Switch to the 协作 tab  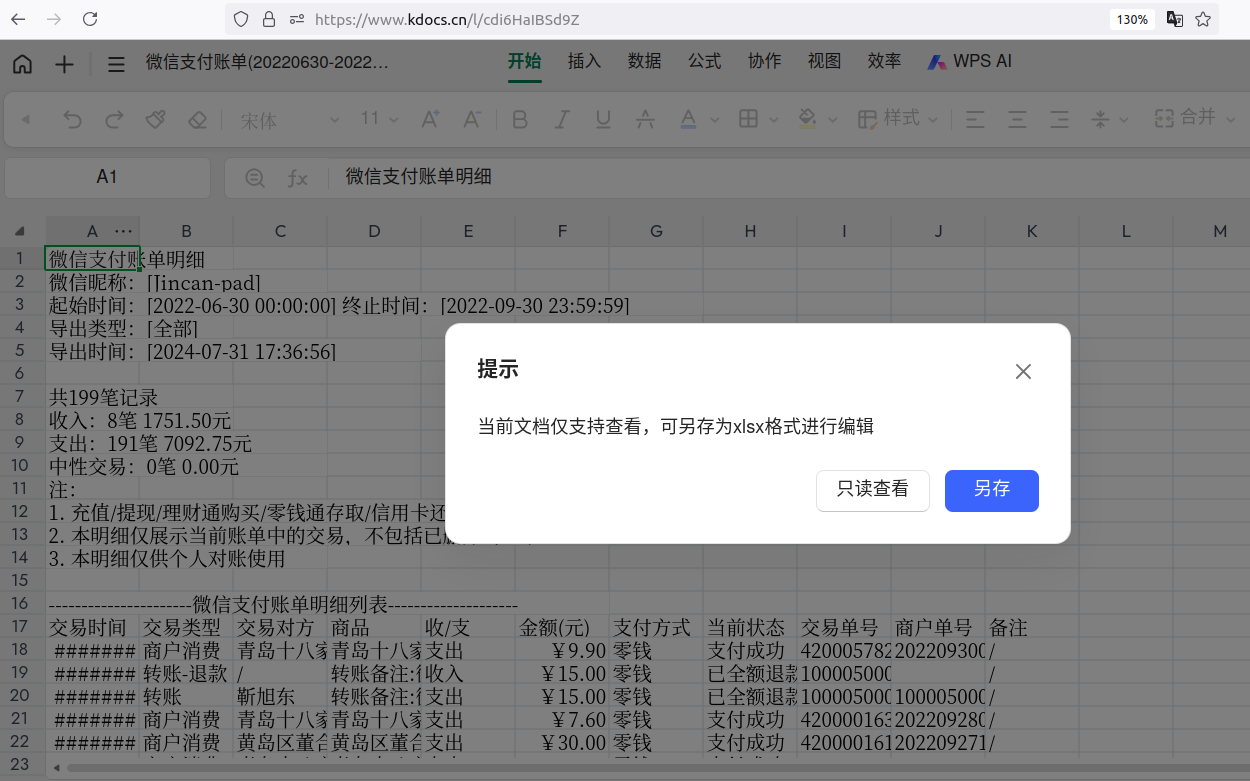[764, 62]
